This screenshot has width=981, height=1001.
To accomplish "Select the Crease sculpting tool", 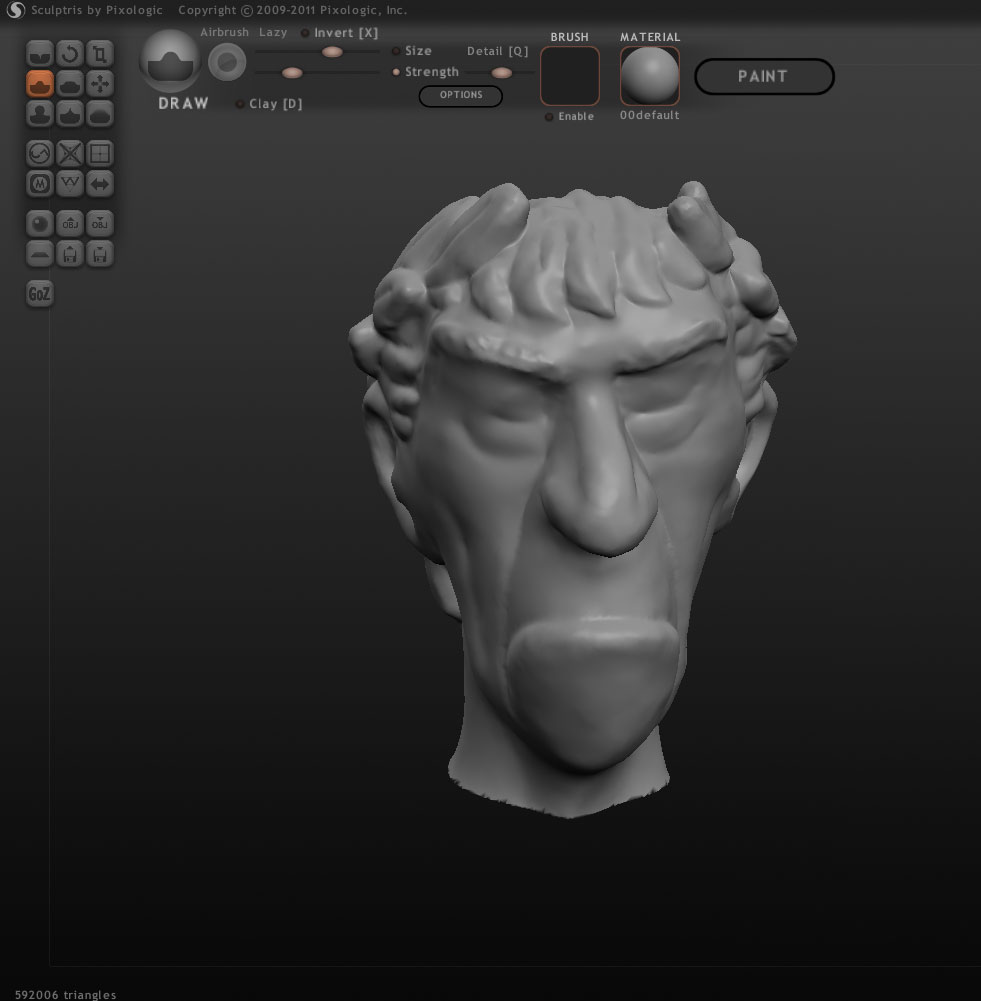I will pos(40,54).
